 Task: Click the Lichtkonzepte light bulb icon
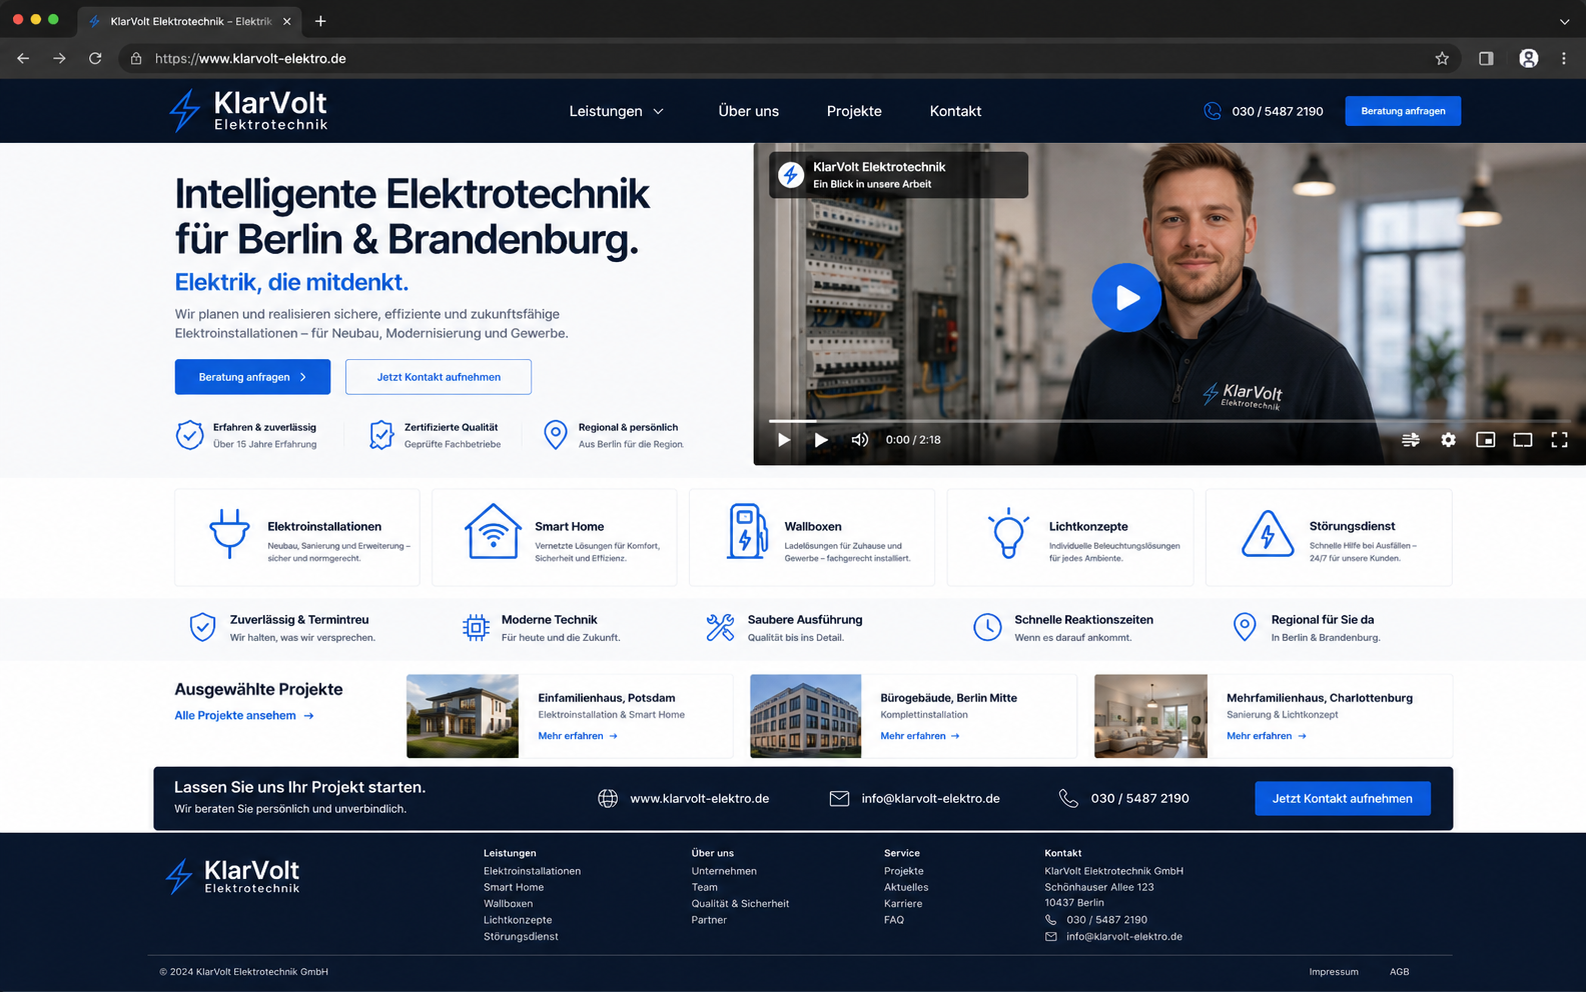click(1008, 532)
